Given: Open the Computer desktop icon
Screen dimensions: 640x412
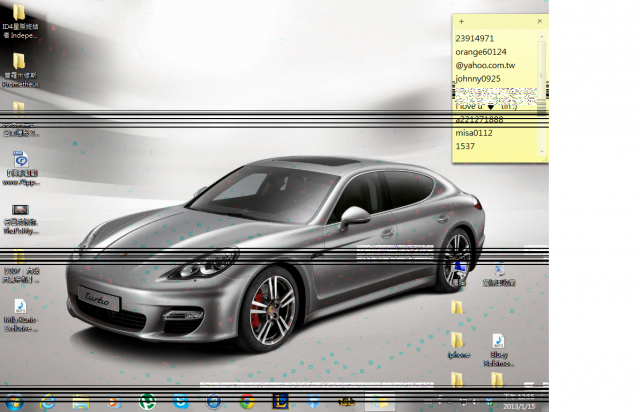Looking at the screenshot, I should pos(460,273).
